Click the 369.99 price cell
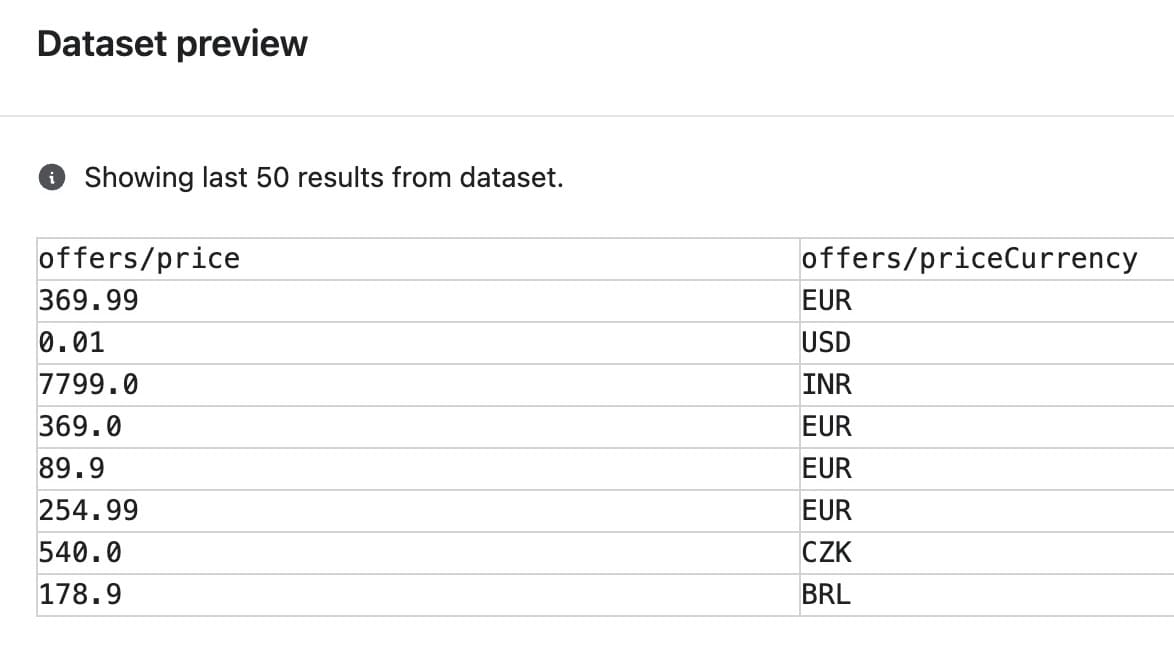Viewport: 1174px width, 647px height. click(418, 301)
